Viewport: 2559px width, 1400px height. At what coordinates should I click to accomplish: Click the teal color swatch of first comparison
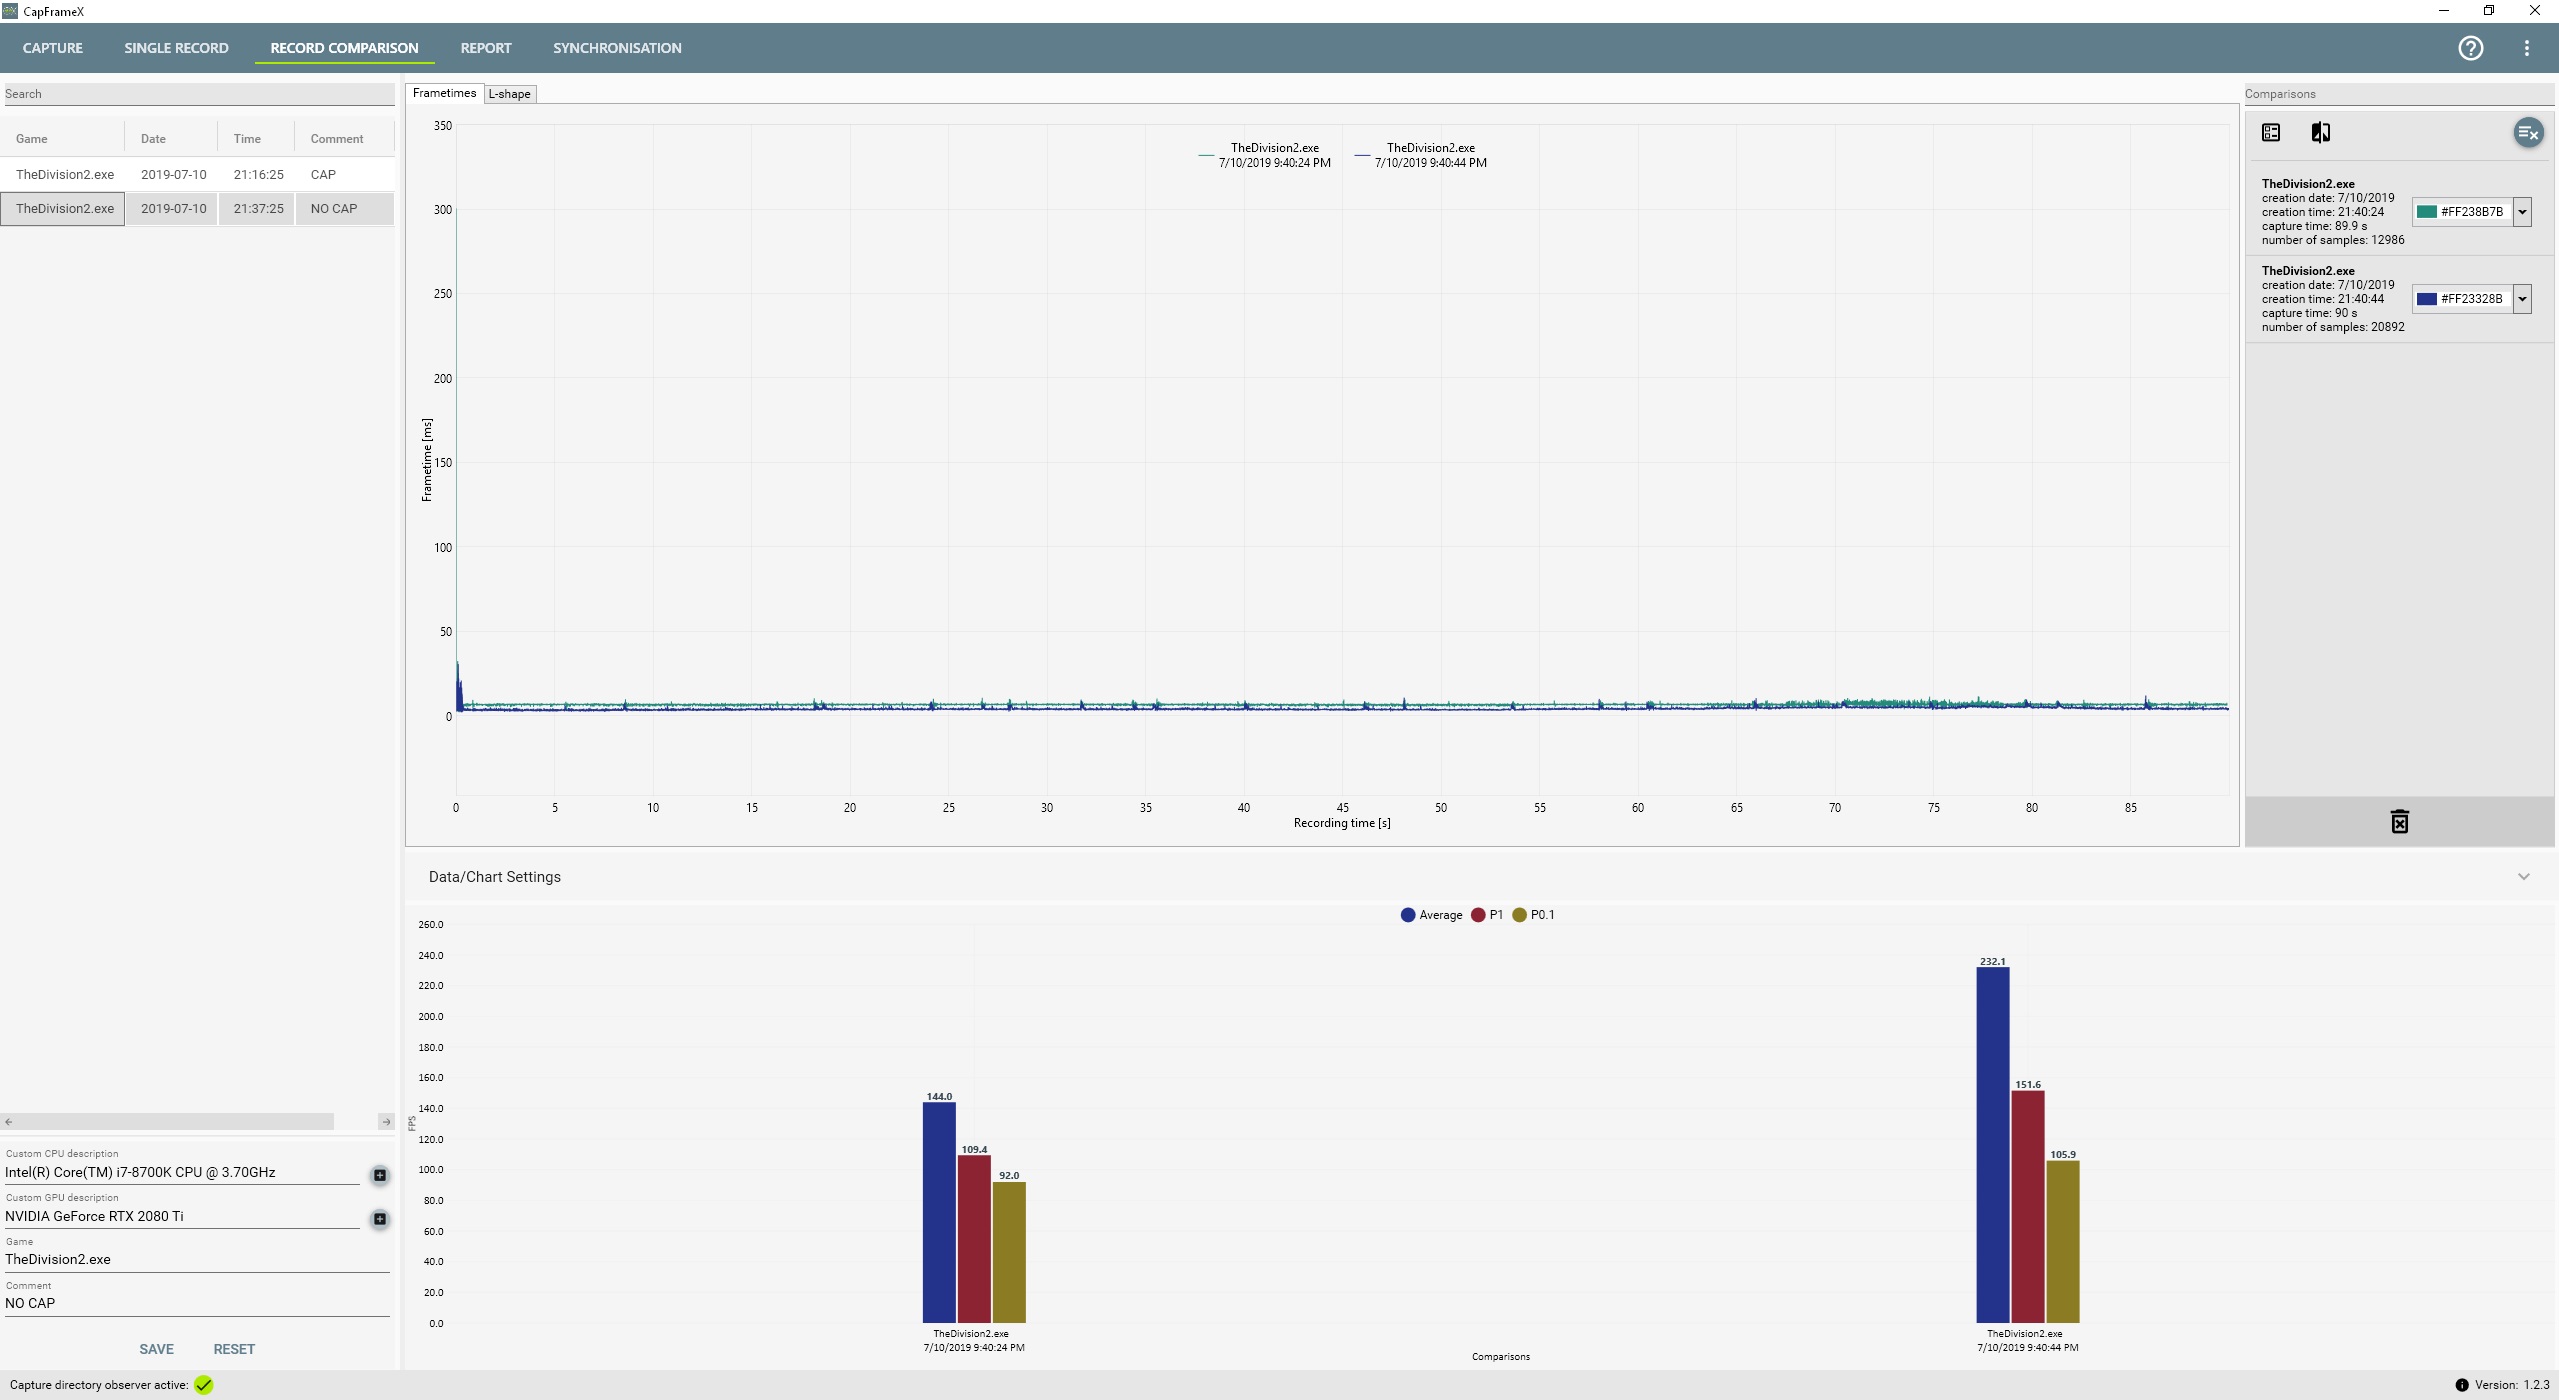pyautogui.click(x=2426, y=212)
